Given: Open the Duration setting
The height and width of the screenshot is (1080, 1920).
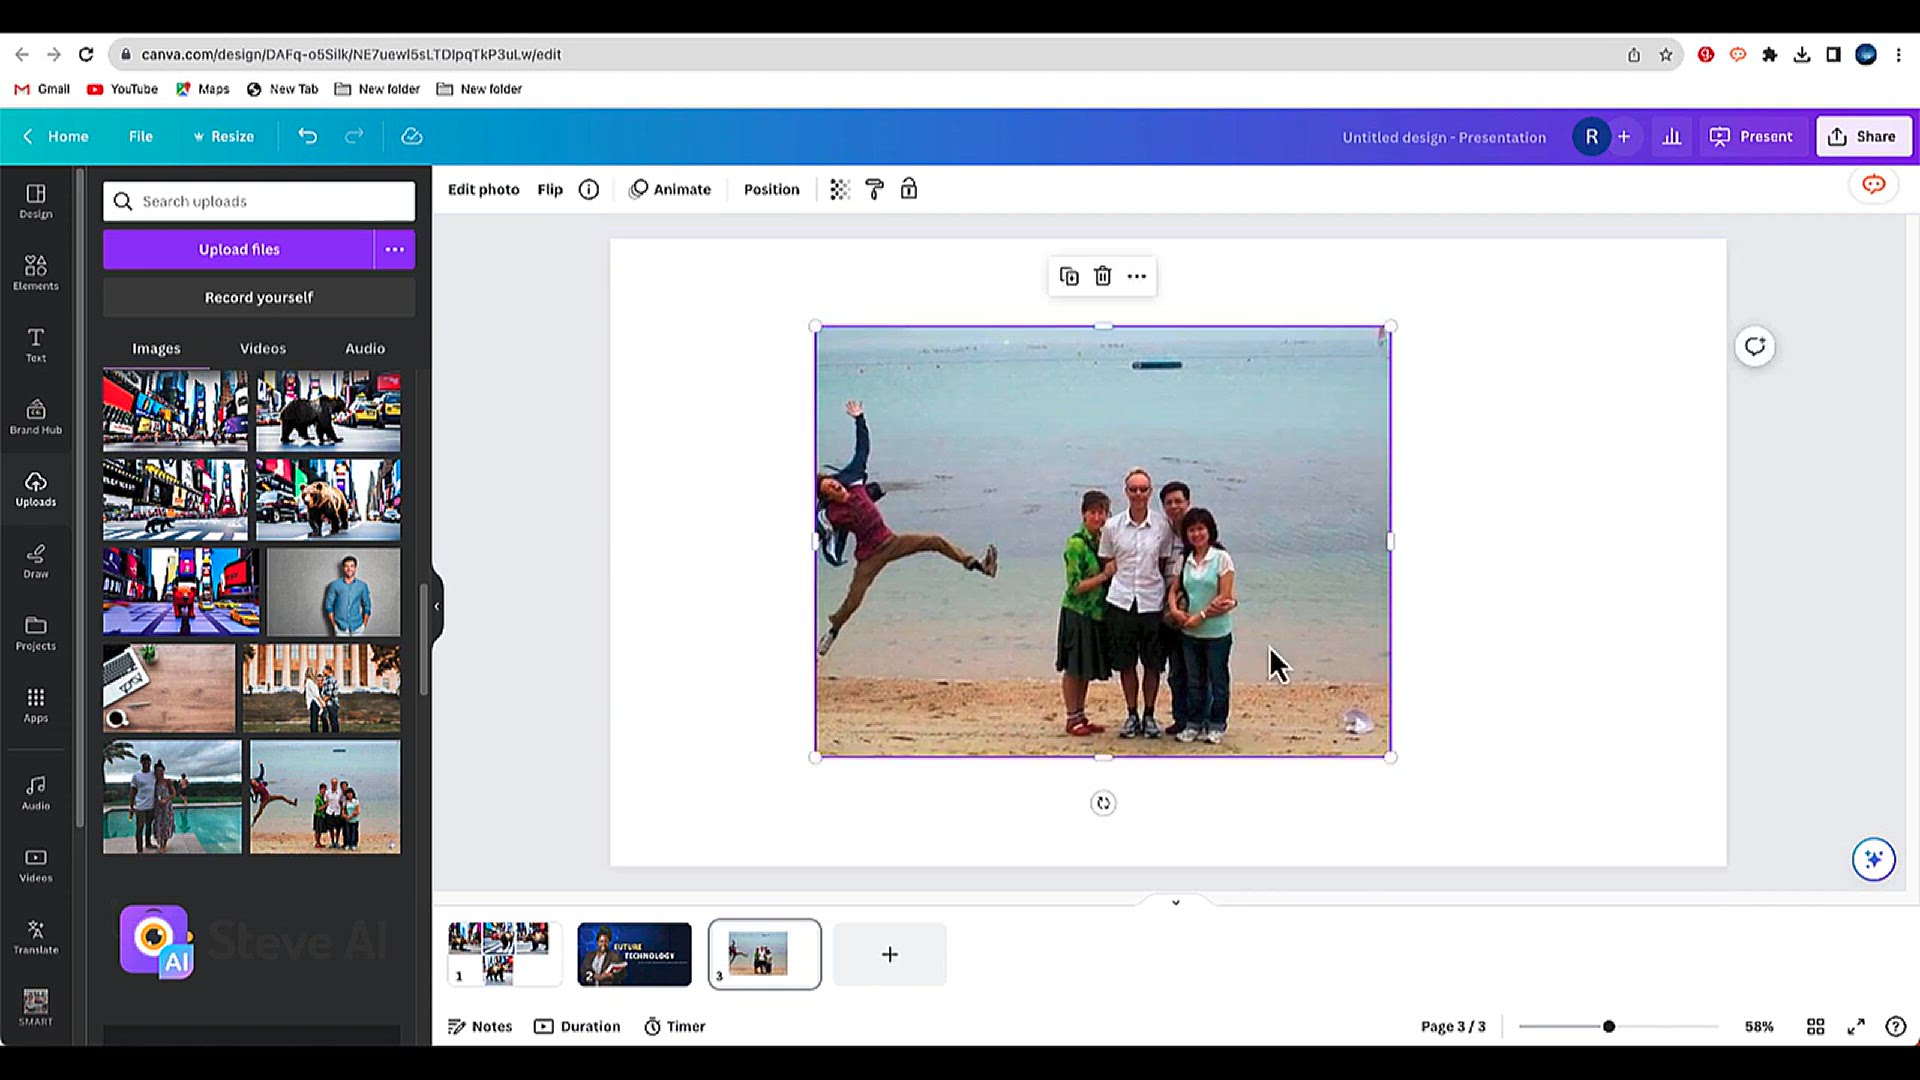Looking at the screenshot, I should coord(578,1026).
